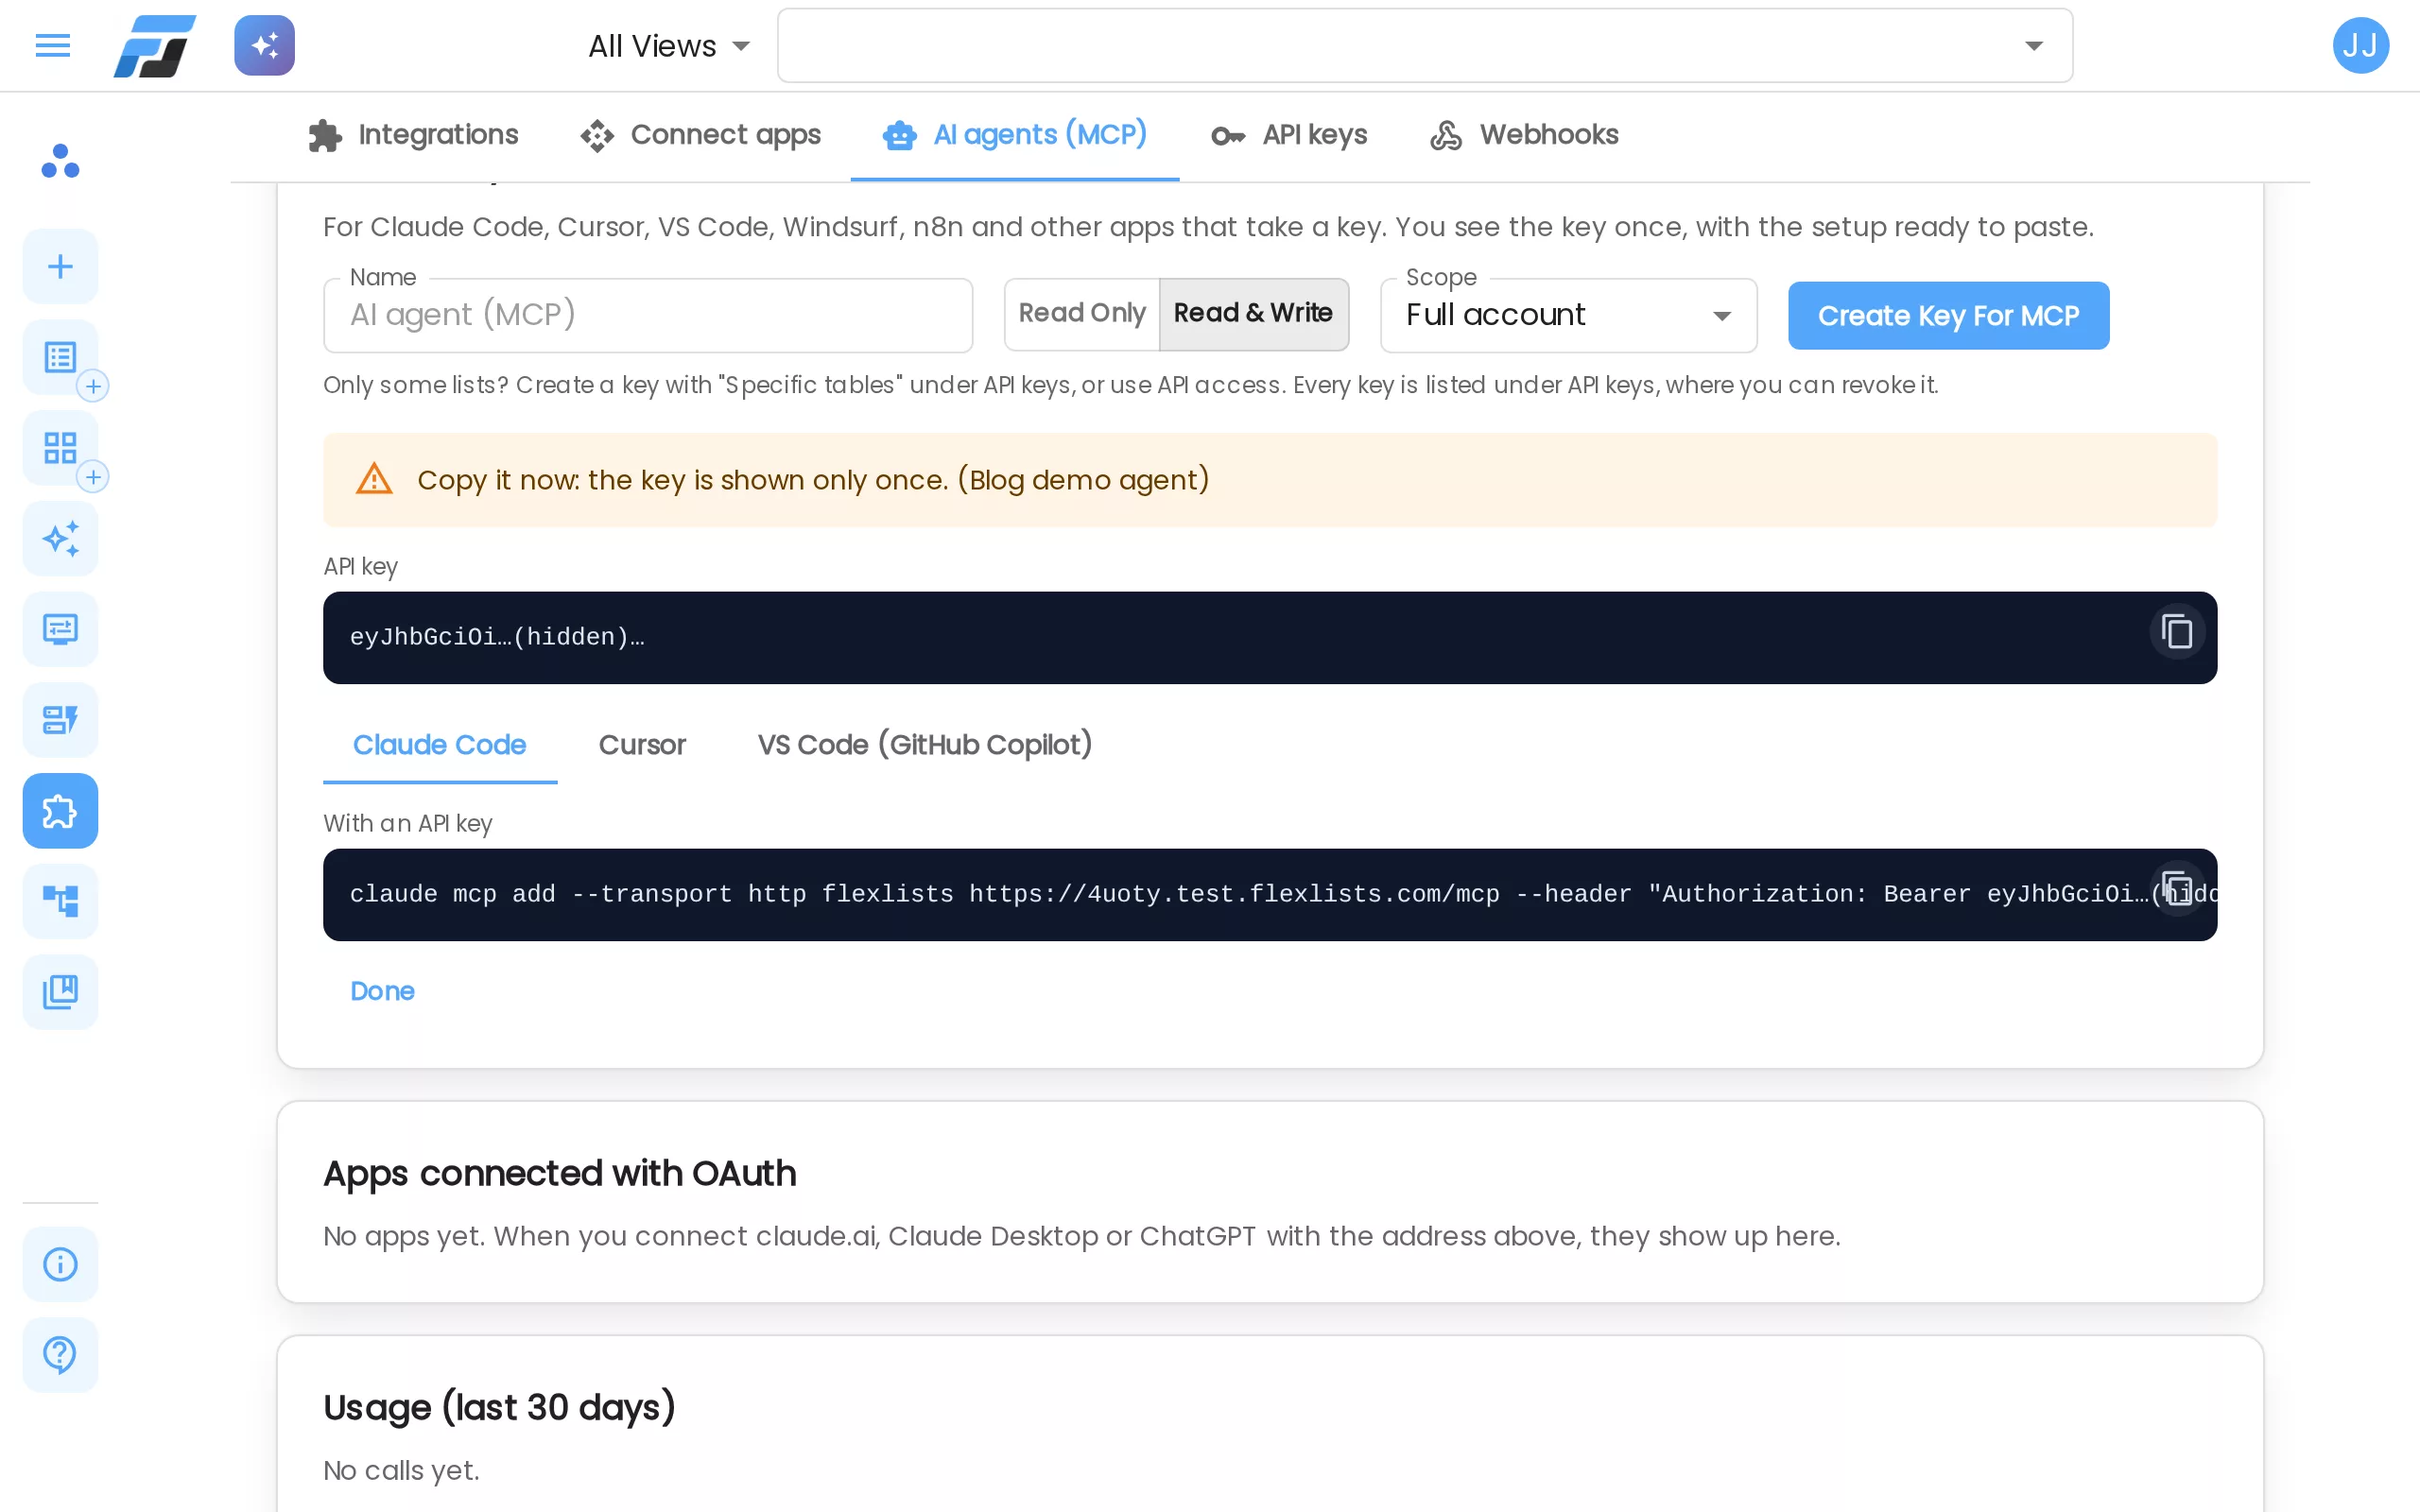Copy the claude mcp add command
Viewport: 2420px width, 1512px height.
(2176, 888)
